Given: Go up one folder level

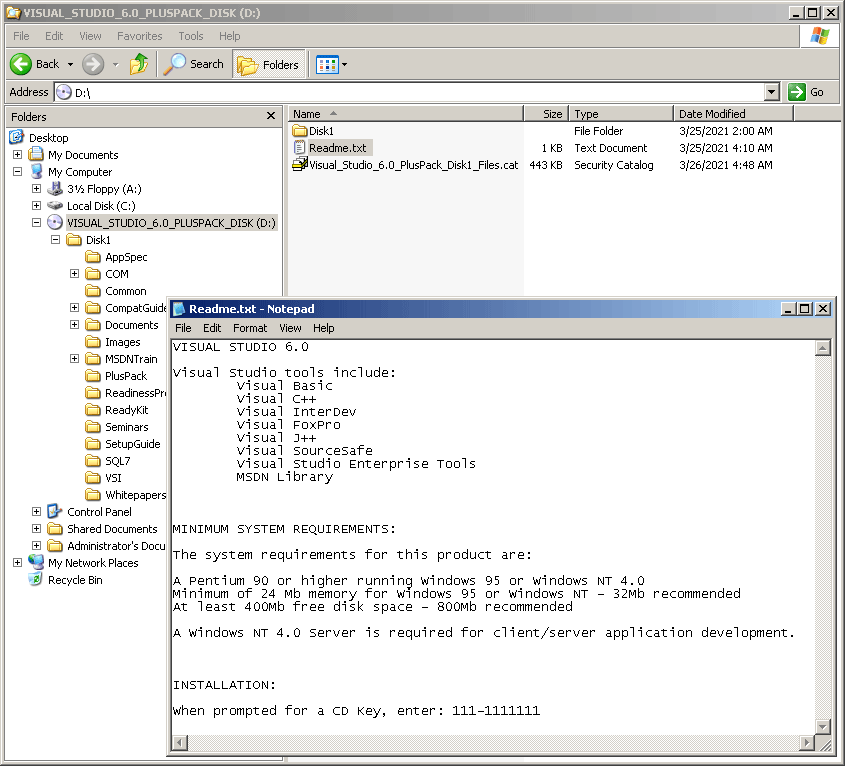Looking at the screenshot, I should [139, 64].
